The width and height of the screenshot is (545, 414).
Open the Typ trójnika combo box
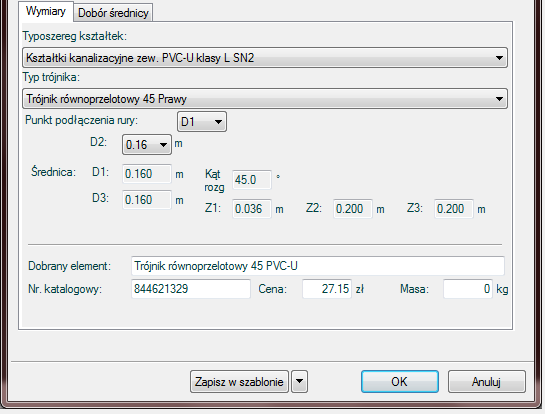point(265,99)
